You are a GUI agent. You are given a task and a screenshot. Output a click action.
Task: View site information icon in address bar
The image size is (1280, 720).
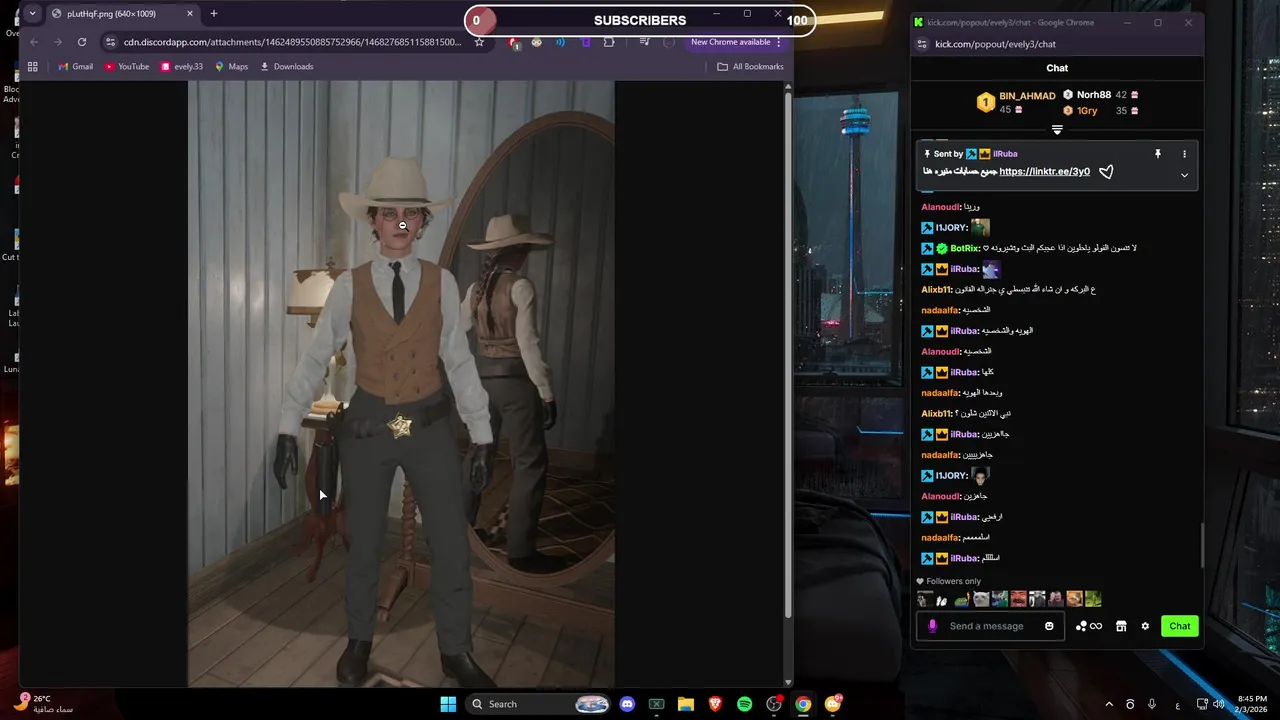[110, 42]
